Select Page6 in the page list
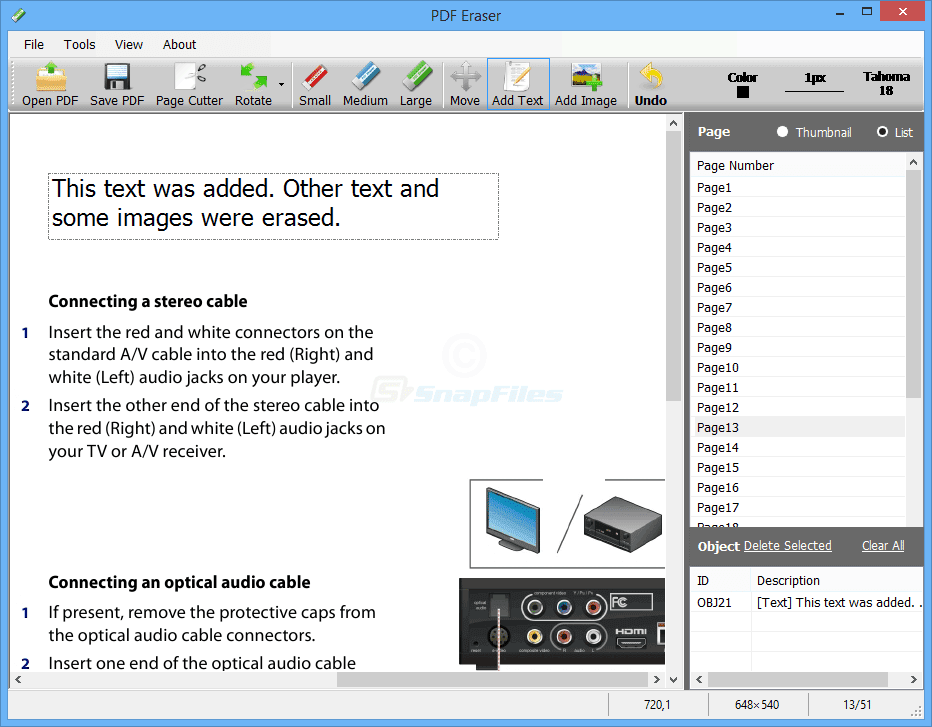Viewport: 932px width, 727px height. click(x=798, y=288)
